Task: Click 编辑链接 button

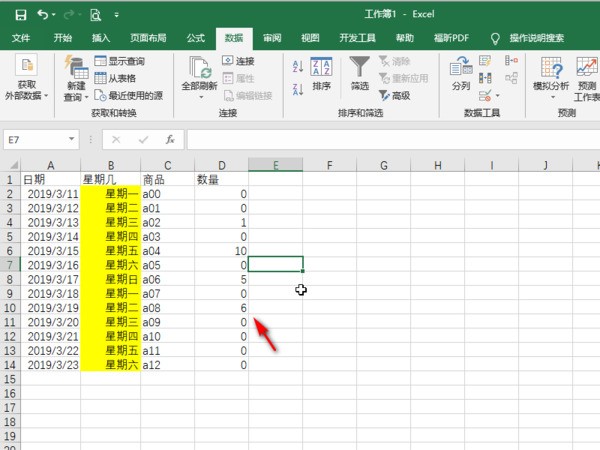Action: (x=248, y=95)
